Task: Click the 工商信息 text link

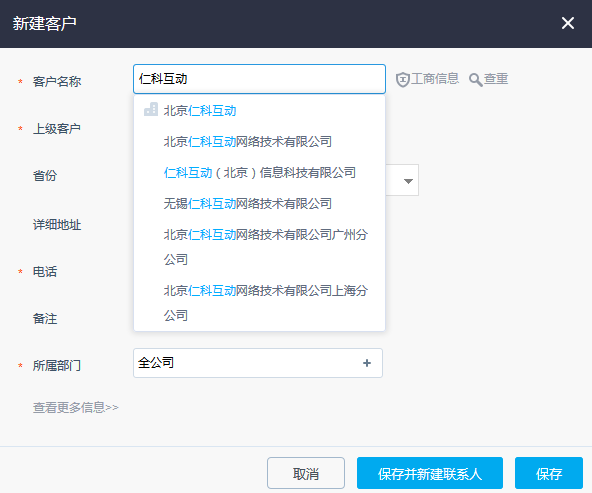Action: [x=435, y=79]
